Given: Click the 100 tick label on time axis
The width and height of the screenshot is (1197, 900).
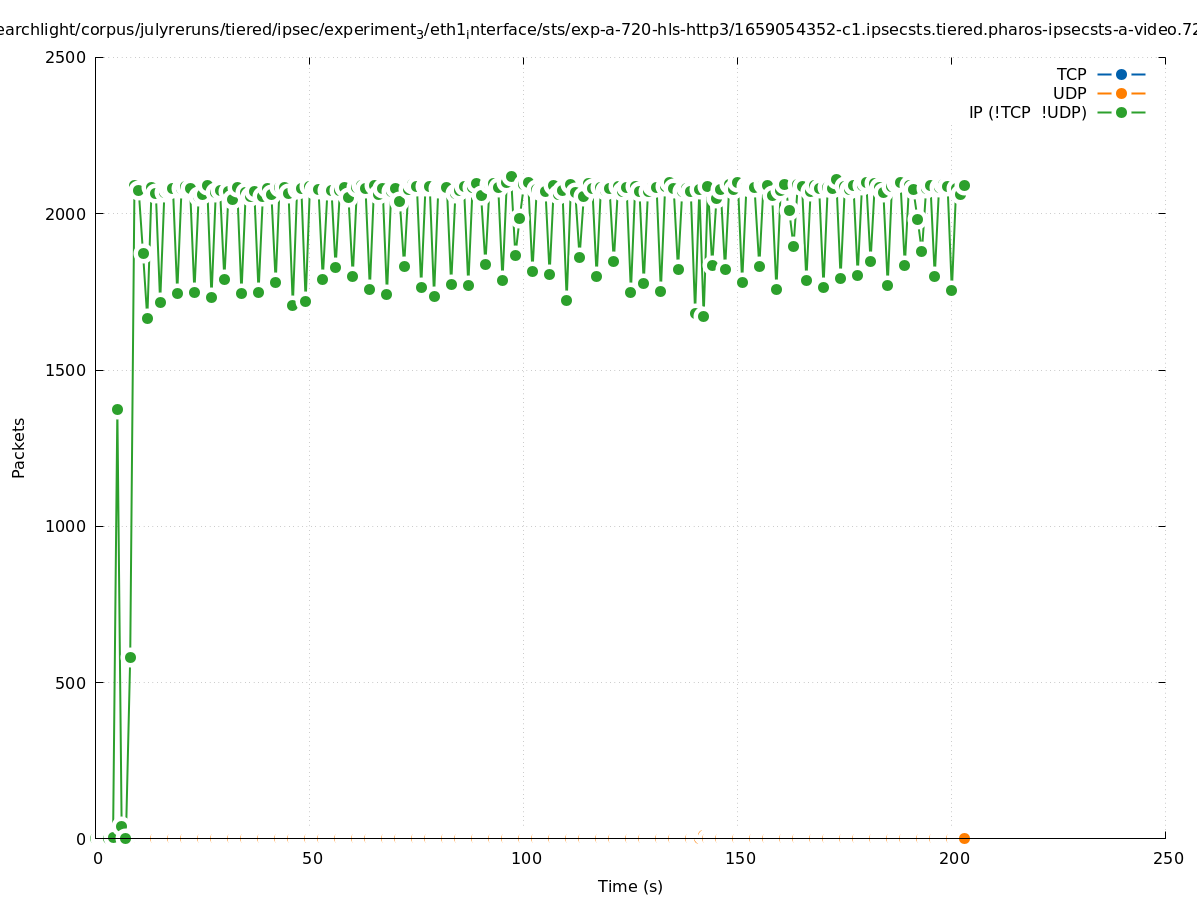Looking at the screenshot, I should click(x=526, y=858).
